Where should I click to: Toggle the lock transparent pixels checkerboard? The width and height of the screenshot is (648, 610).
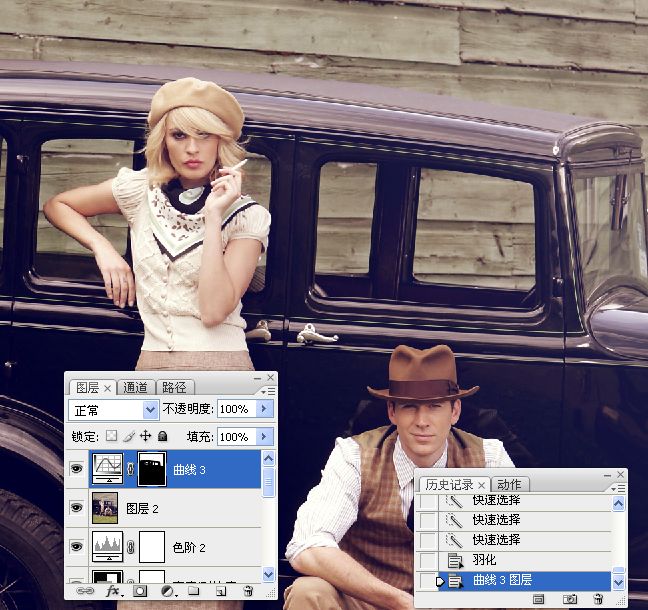111,437
